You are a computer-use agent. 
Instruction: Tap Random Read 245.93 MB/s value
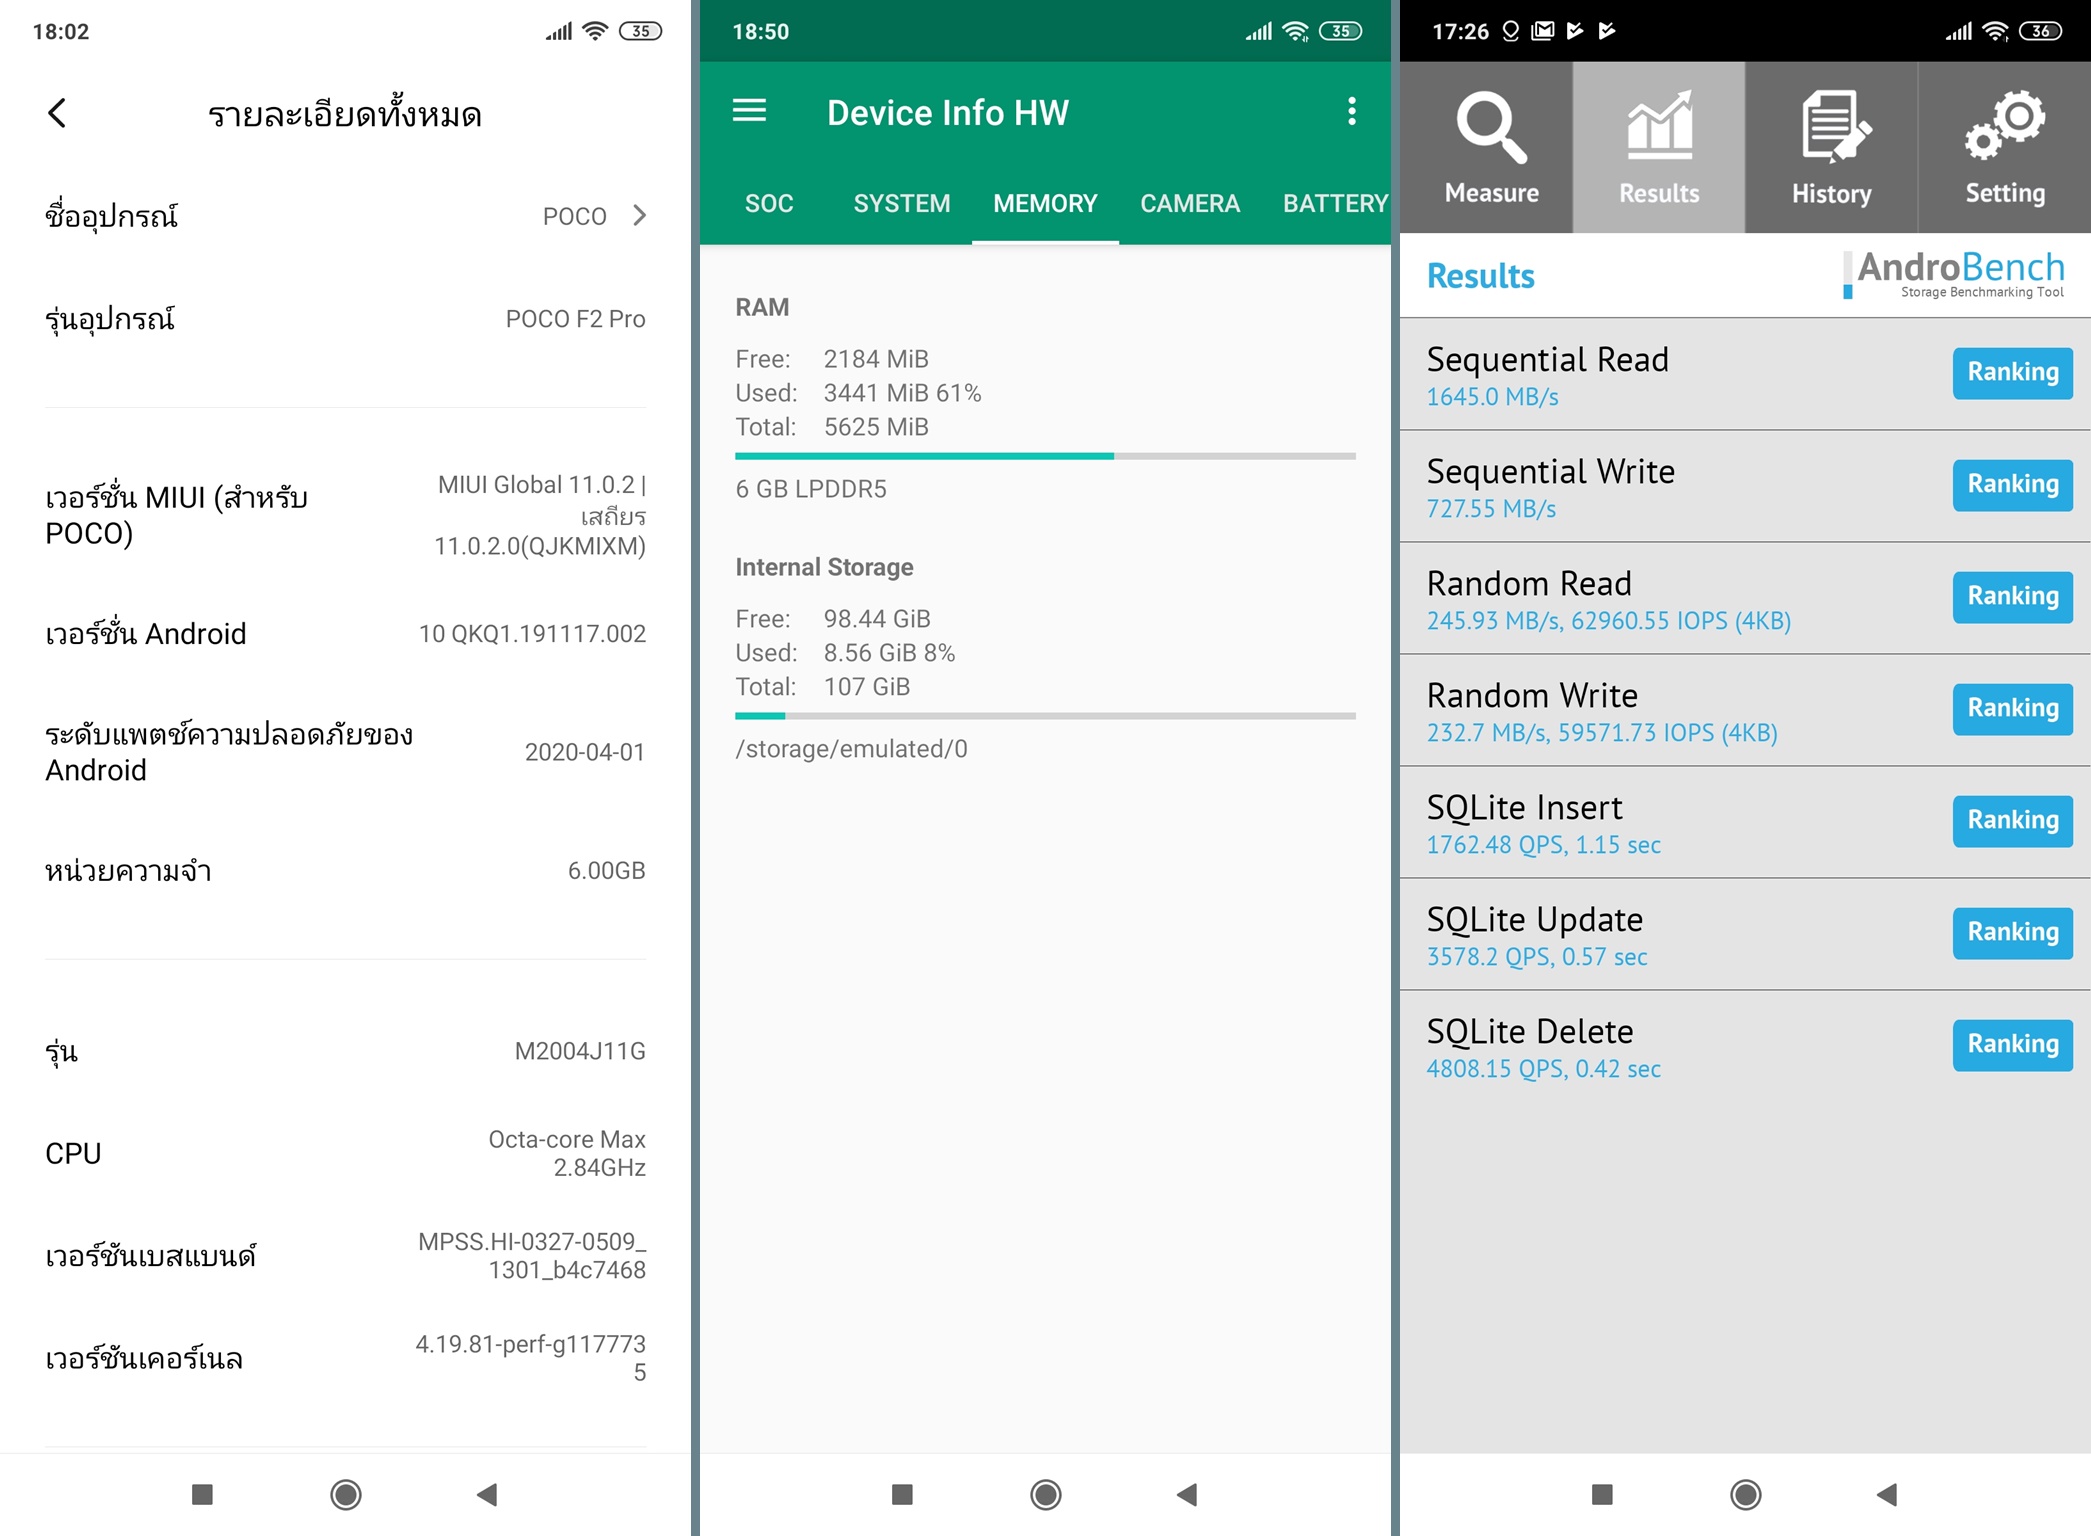[x=1608, y=621]
